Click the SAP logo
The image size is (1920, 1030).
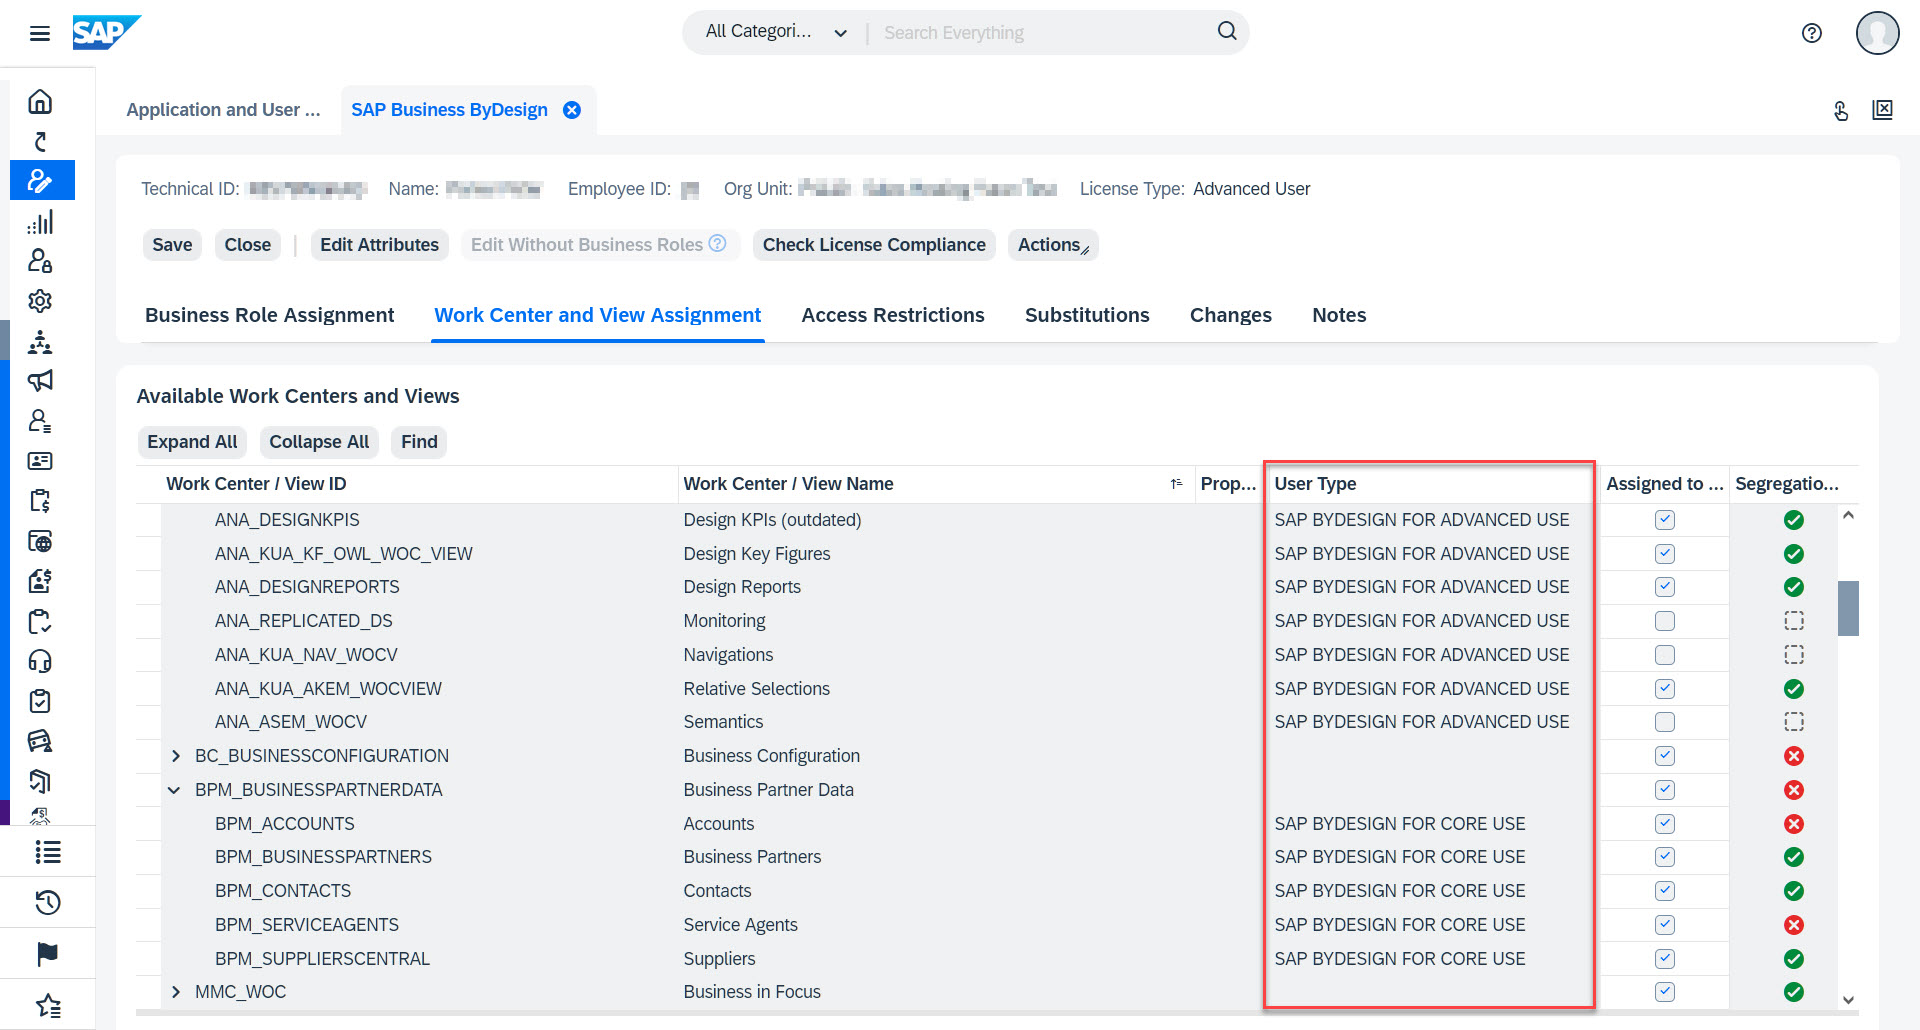pyautogui.click(x=106, y=32)
